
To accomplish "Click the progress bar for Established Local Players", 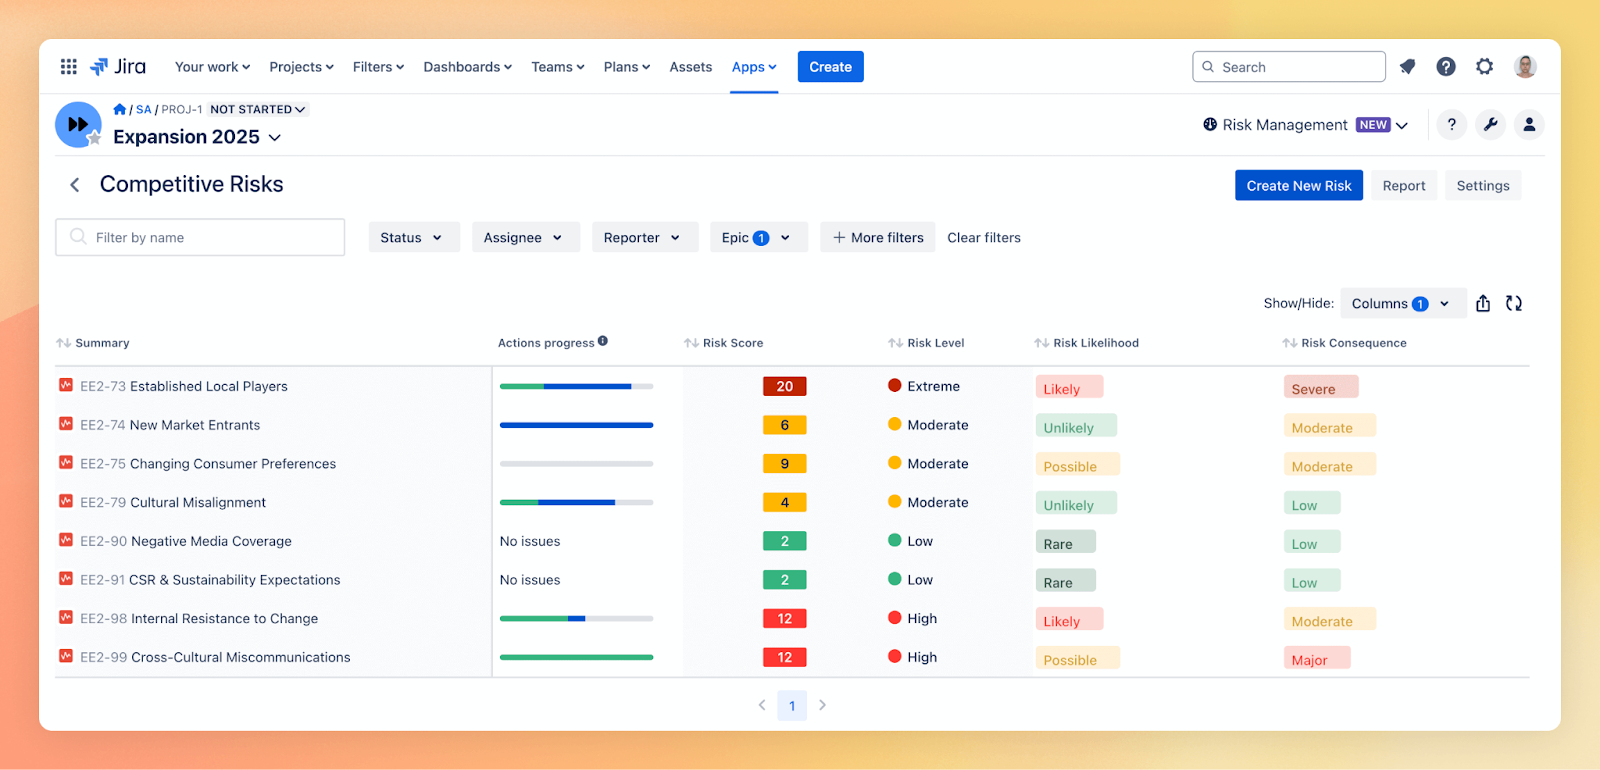I will (576, 386).
